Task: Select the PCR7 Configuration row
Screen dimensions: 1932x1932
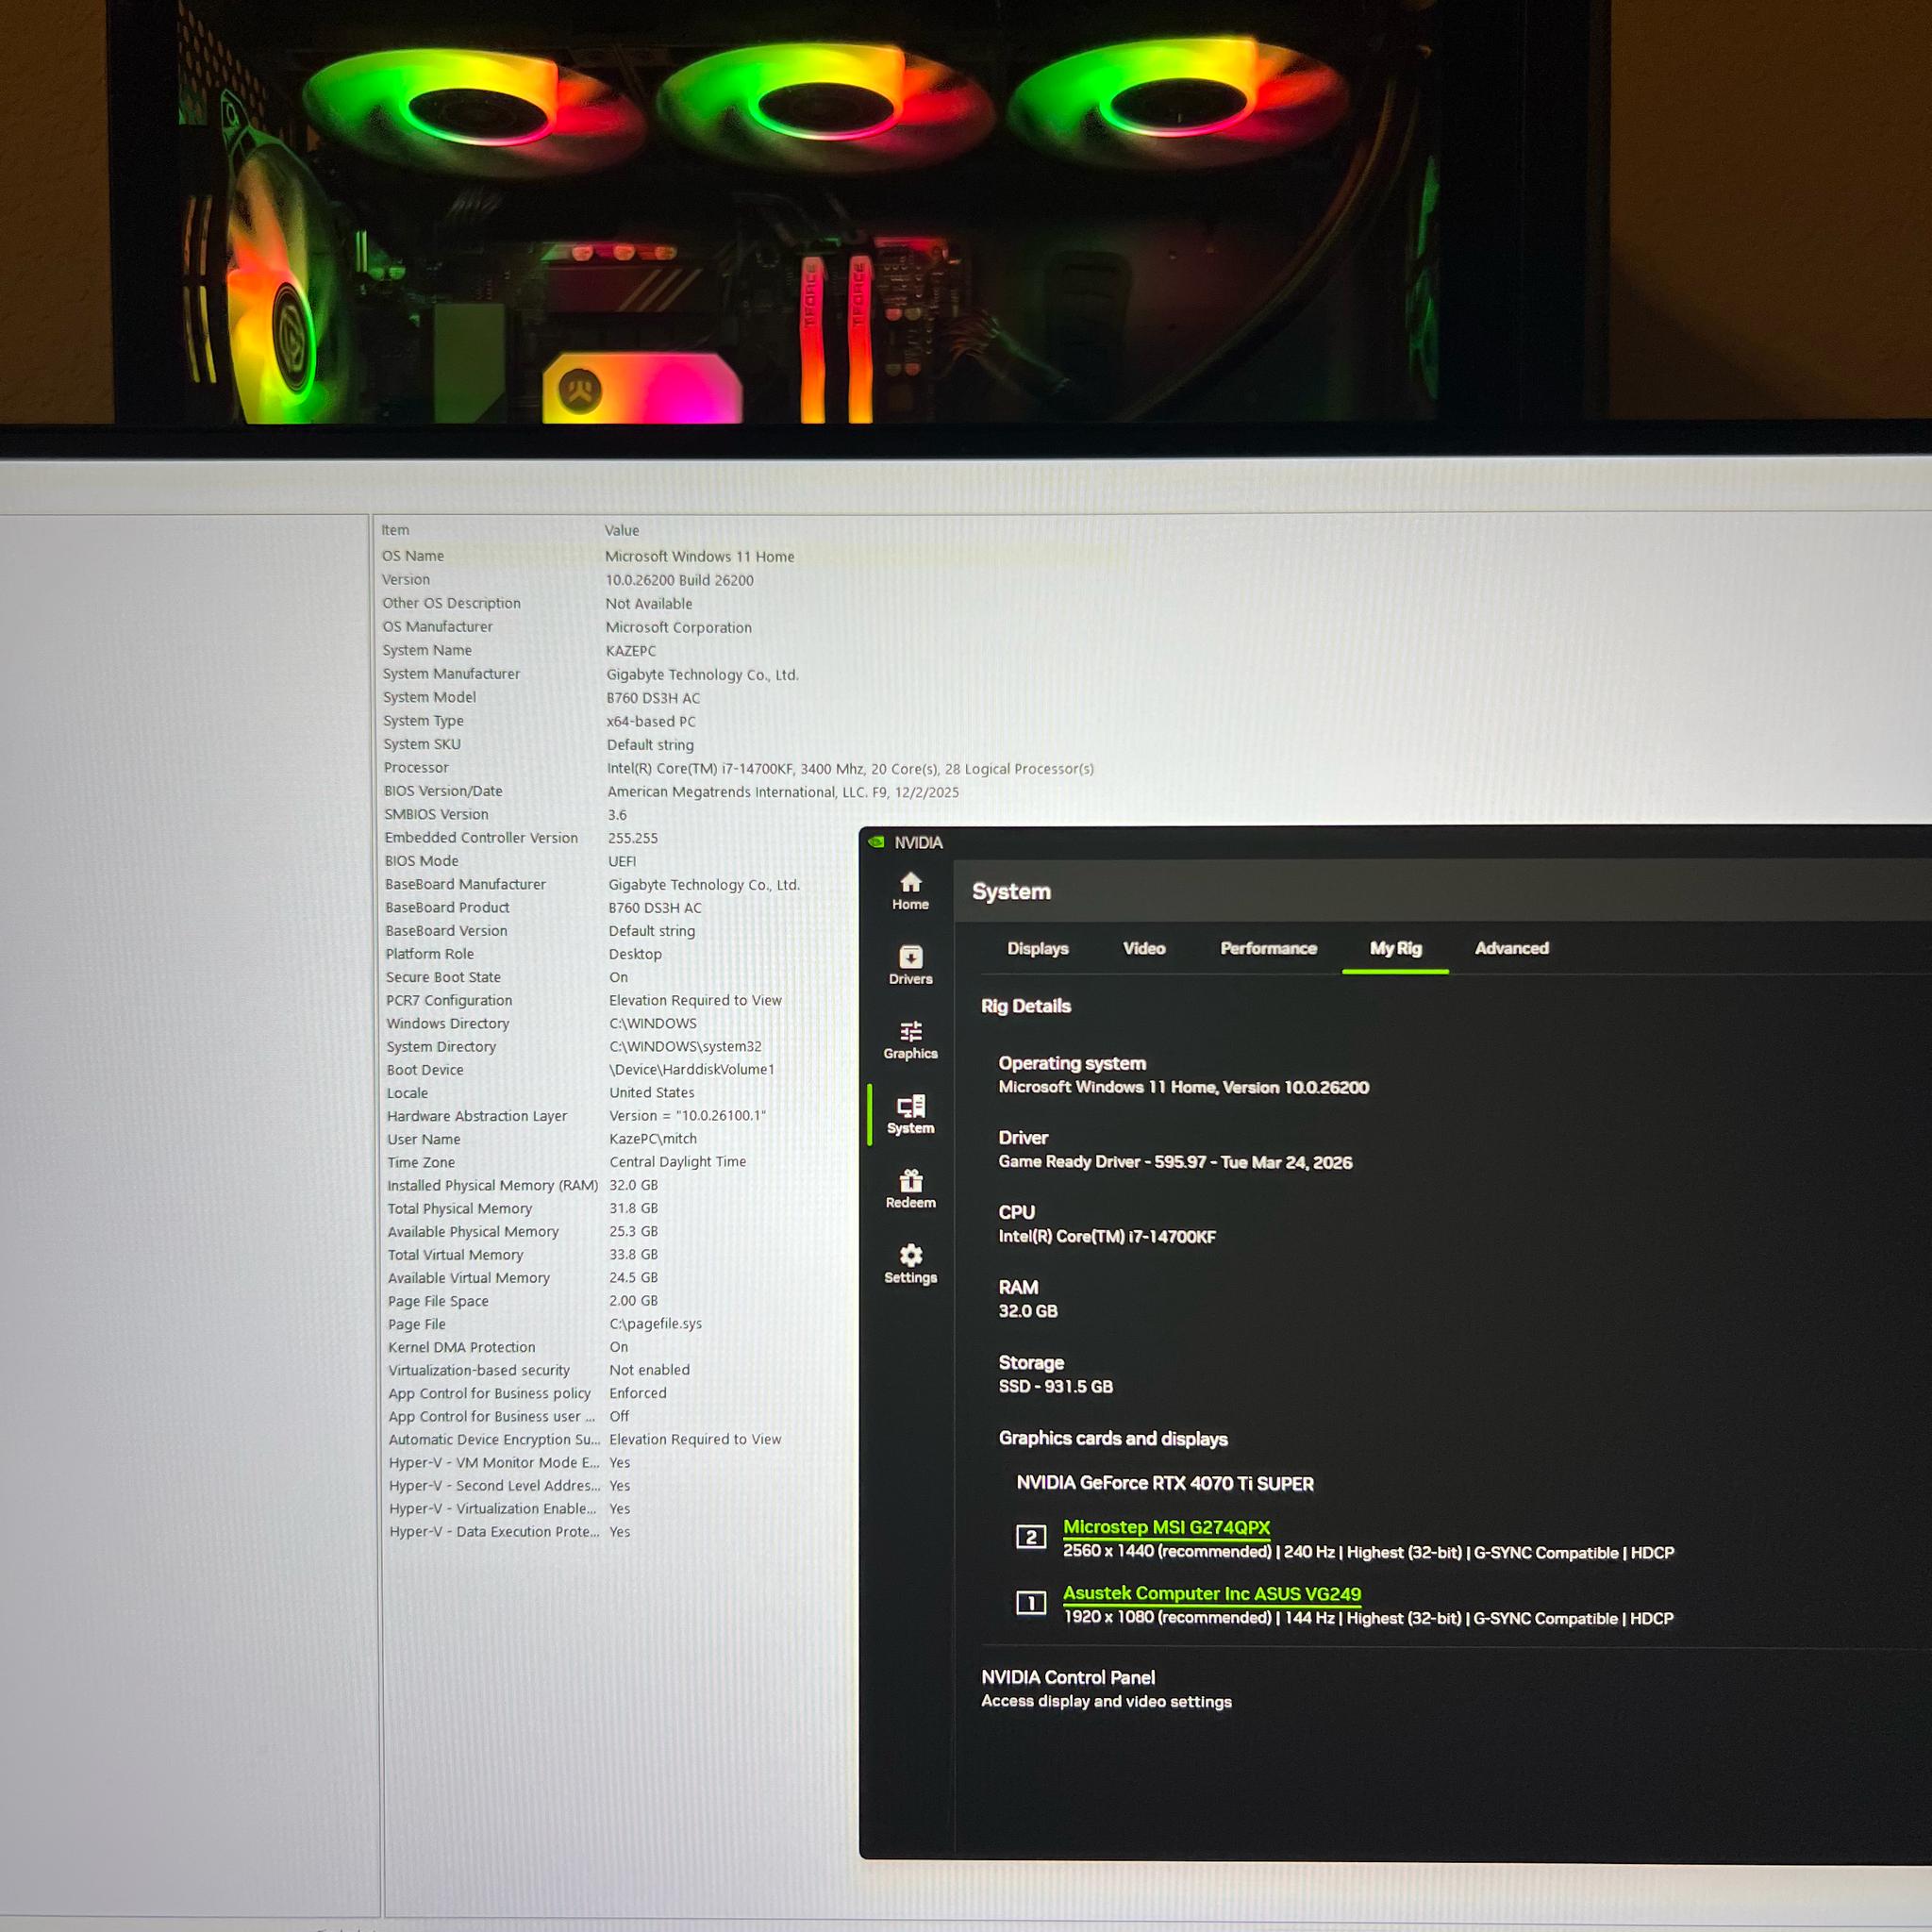Action: (585, 1000)
